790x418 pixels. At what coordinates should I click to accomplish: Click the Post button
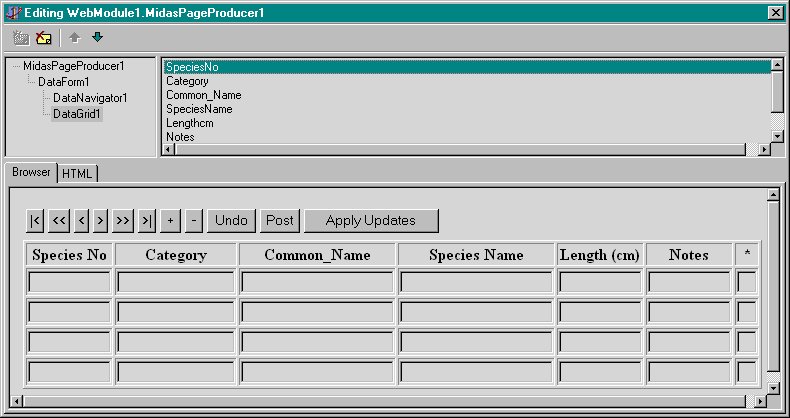click(280, 220)
